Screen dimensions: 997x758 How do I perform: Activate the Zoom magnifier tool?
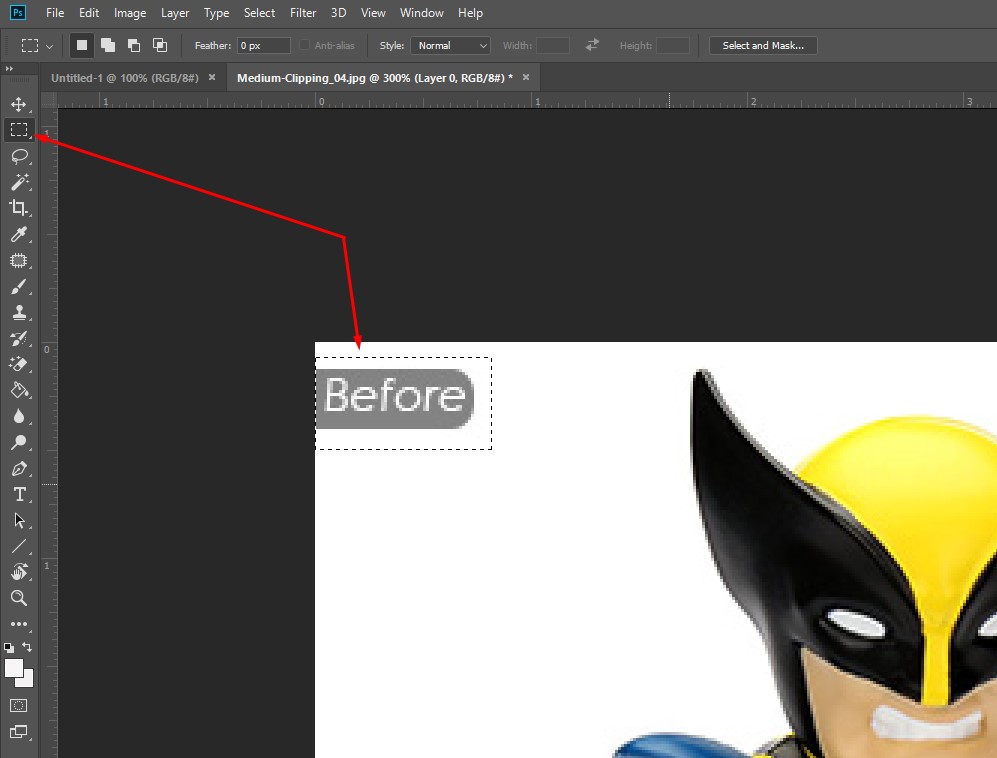pos(18,598)
